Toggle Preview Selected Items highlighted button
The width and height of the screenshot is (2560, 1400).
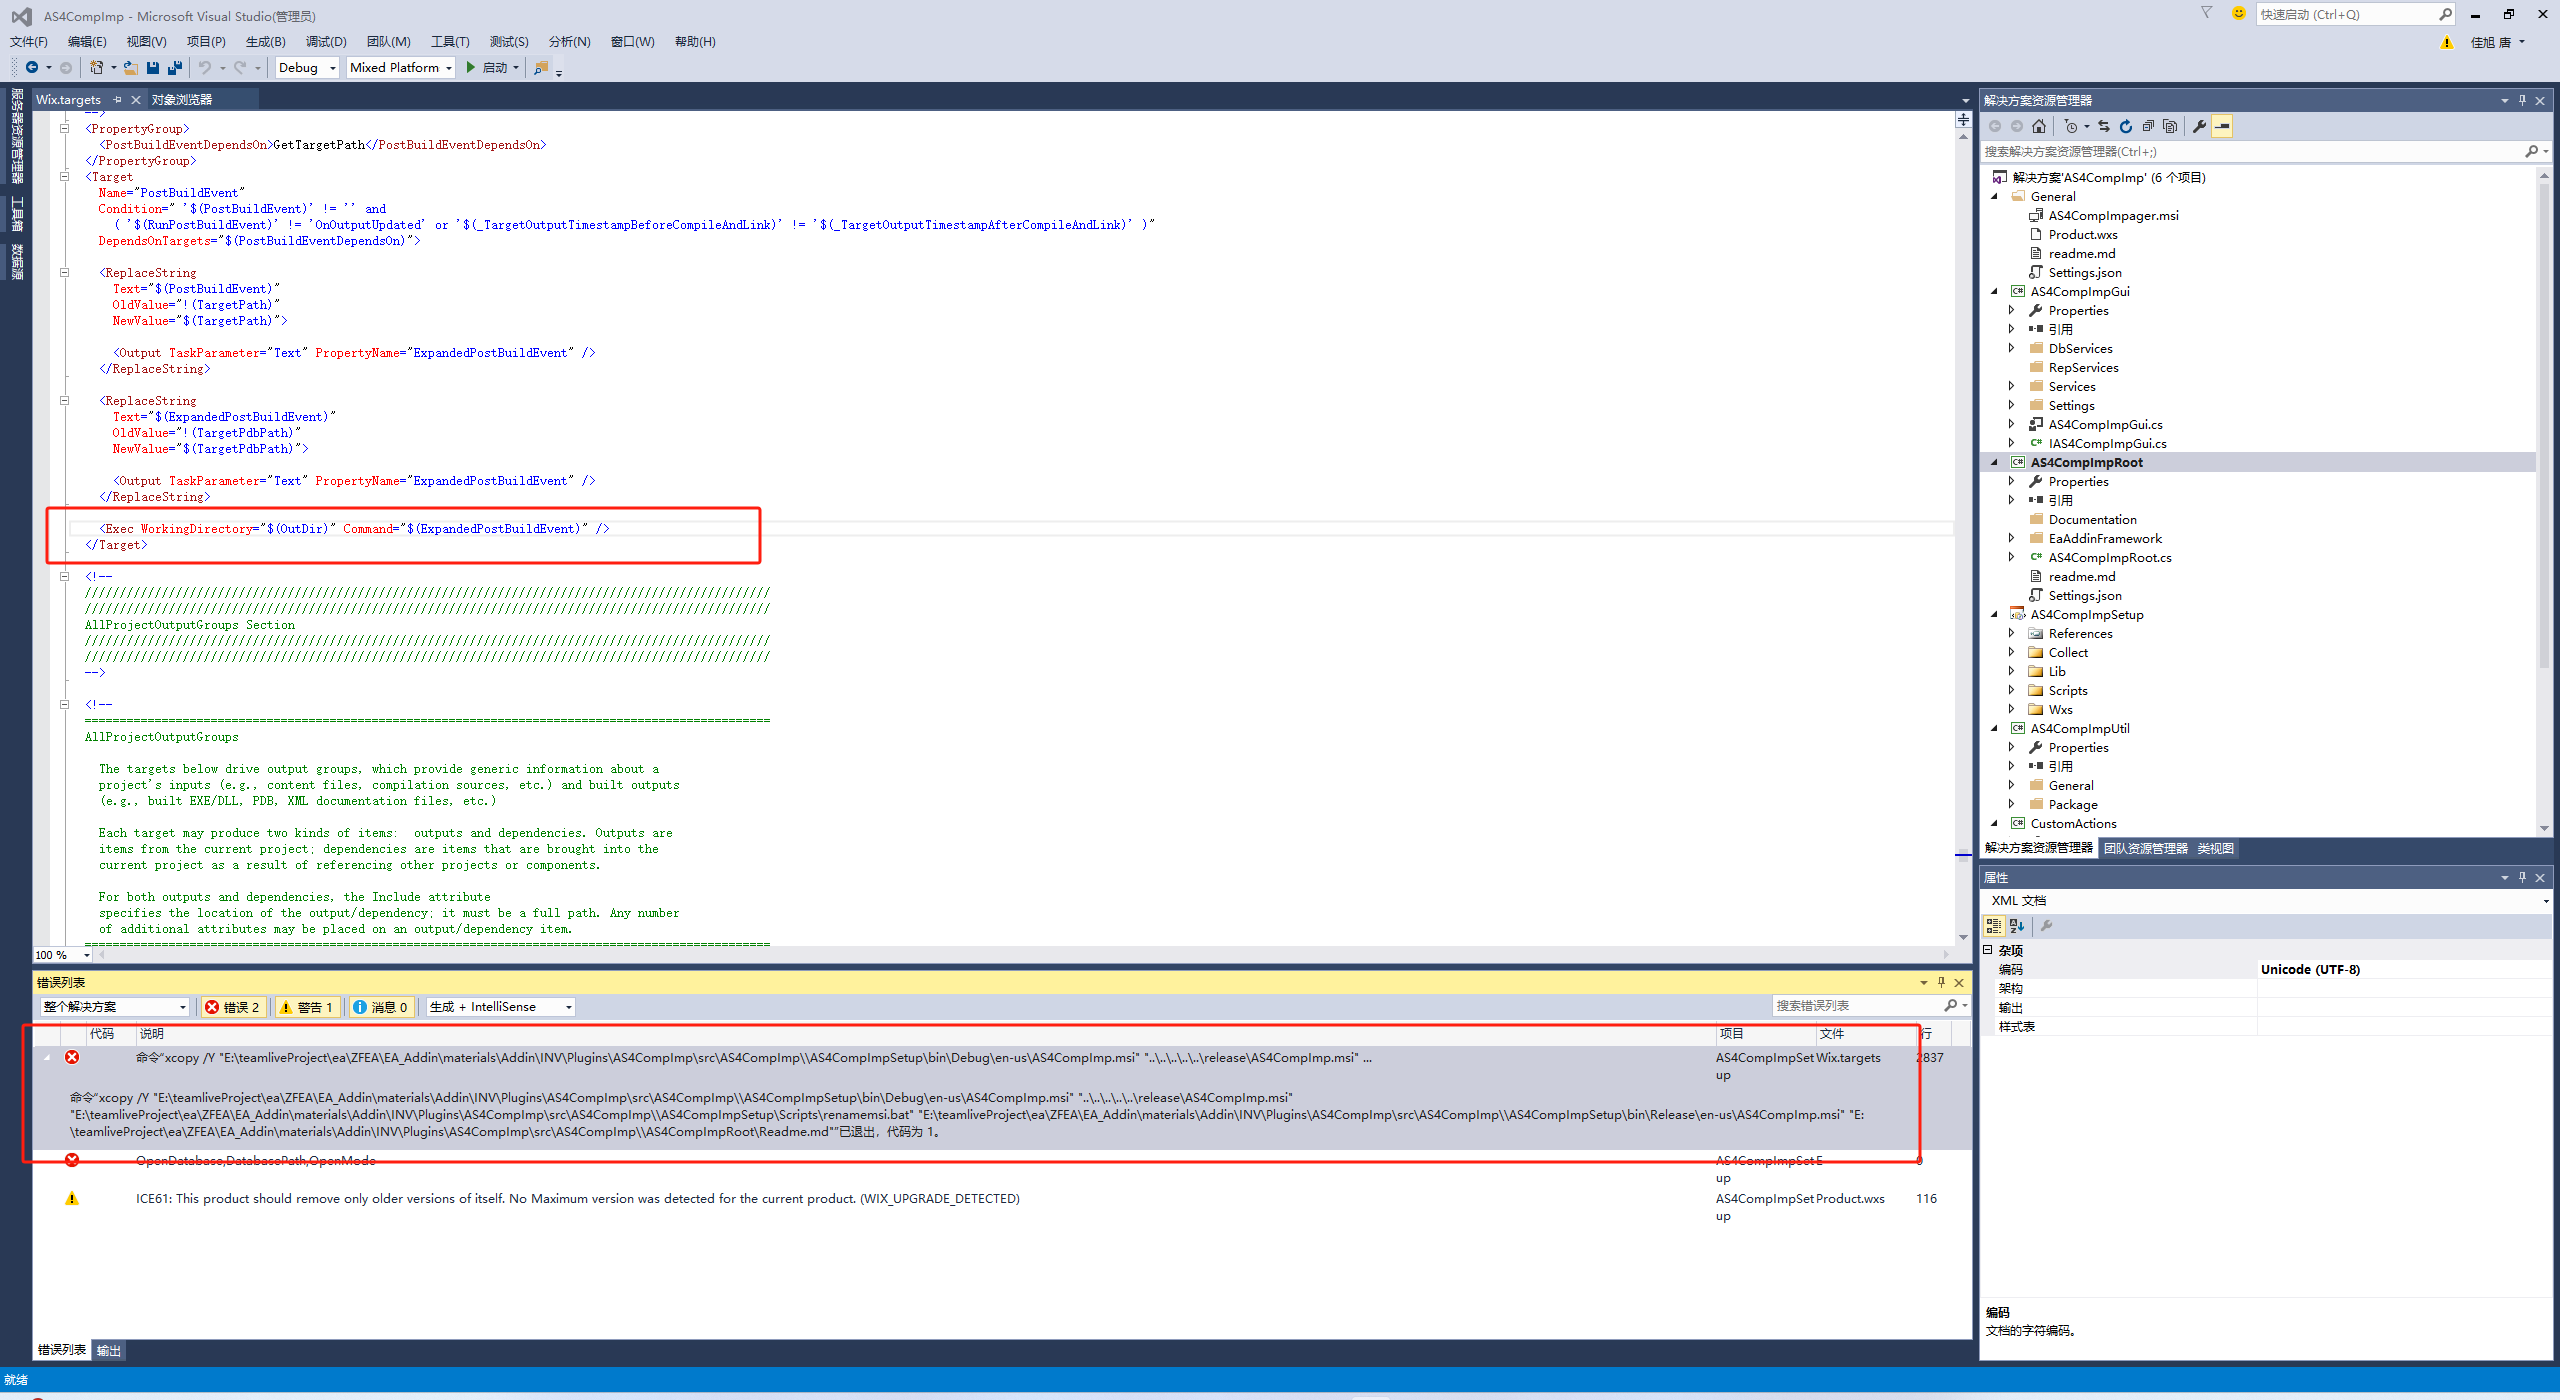click(2222, 126)
